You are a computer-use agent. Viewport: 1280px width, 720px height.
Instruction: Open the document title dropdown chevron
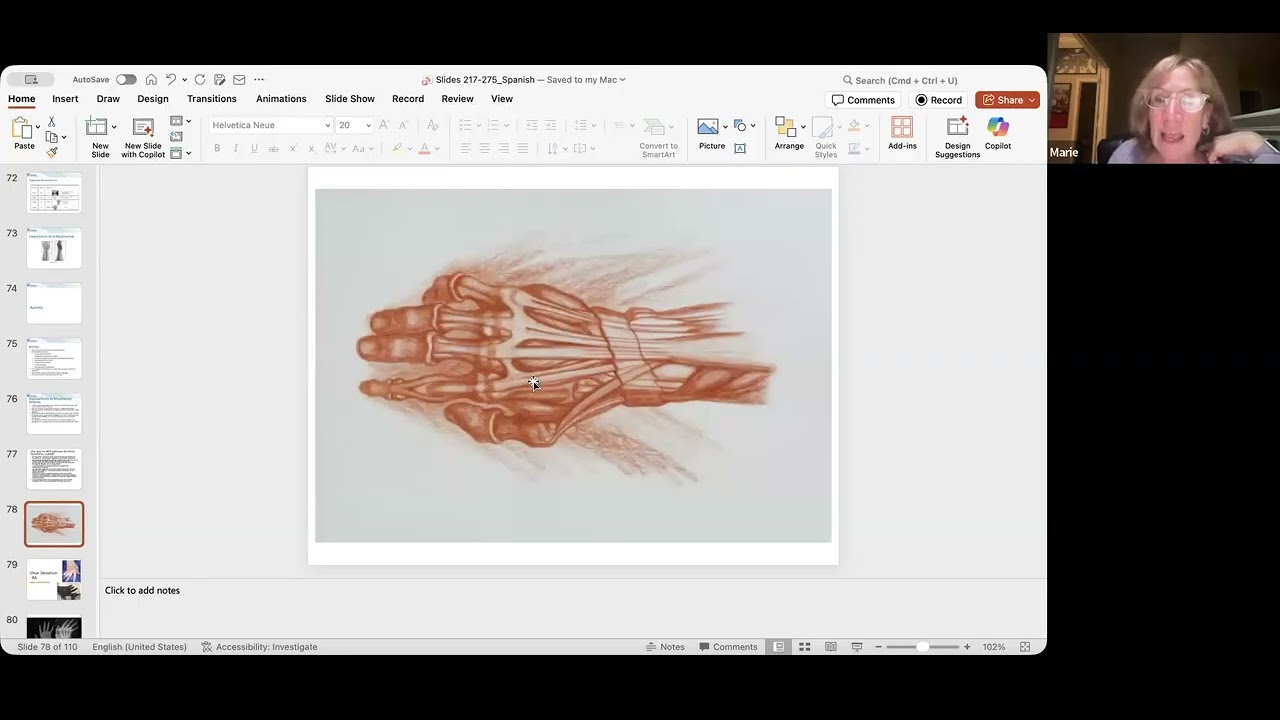pyautogui.click(x=622, y=80)
